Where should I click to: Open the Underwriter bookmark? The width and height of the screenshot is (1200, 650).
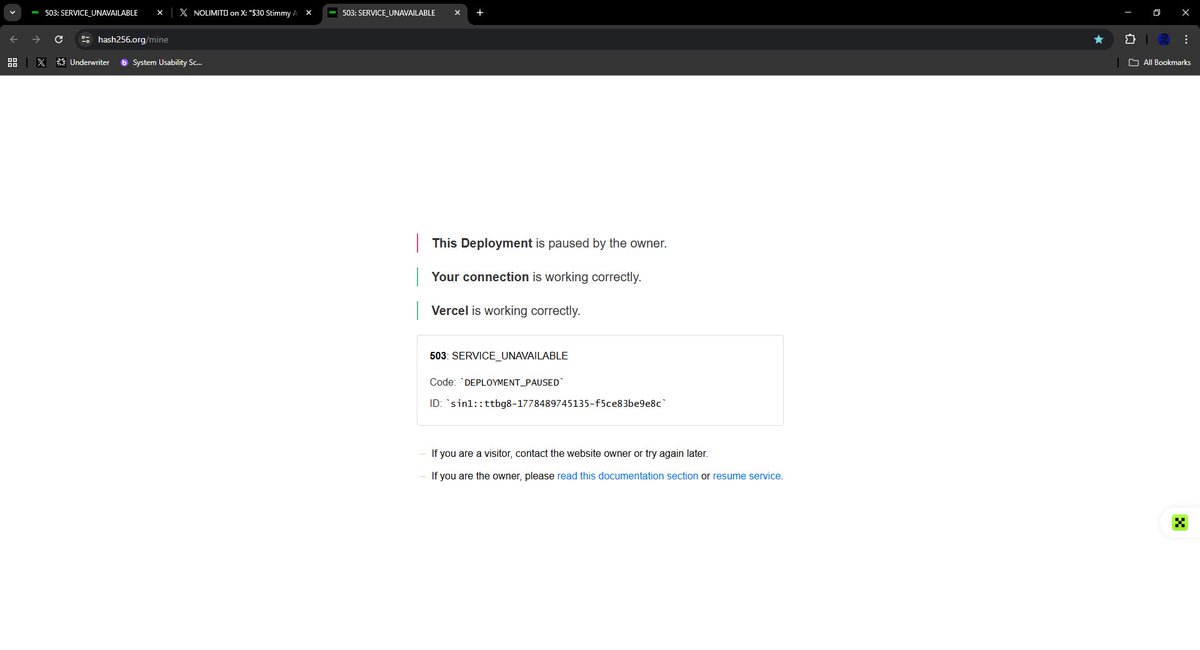pyautogui.click(x=83, y=62)
